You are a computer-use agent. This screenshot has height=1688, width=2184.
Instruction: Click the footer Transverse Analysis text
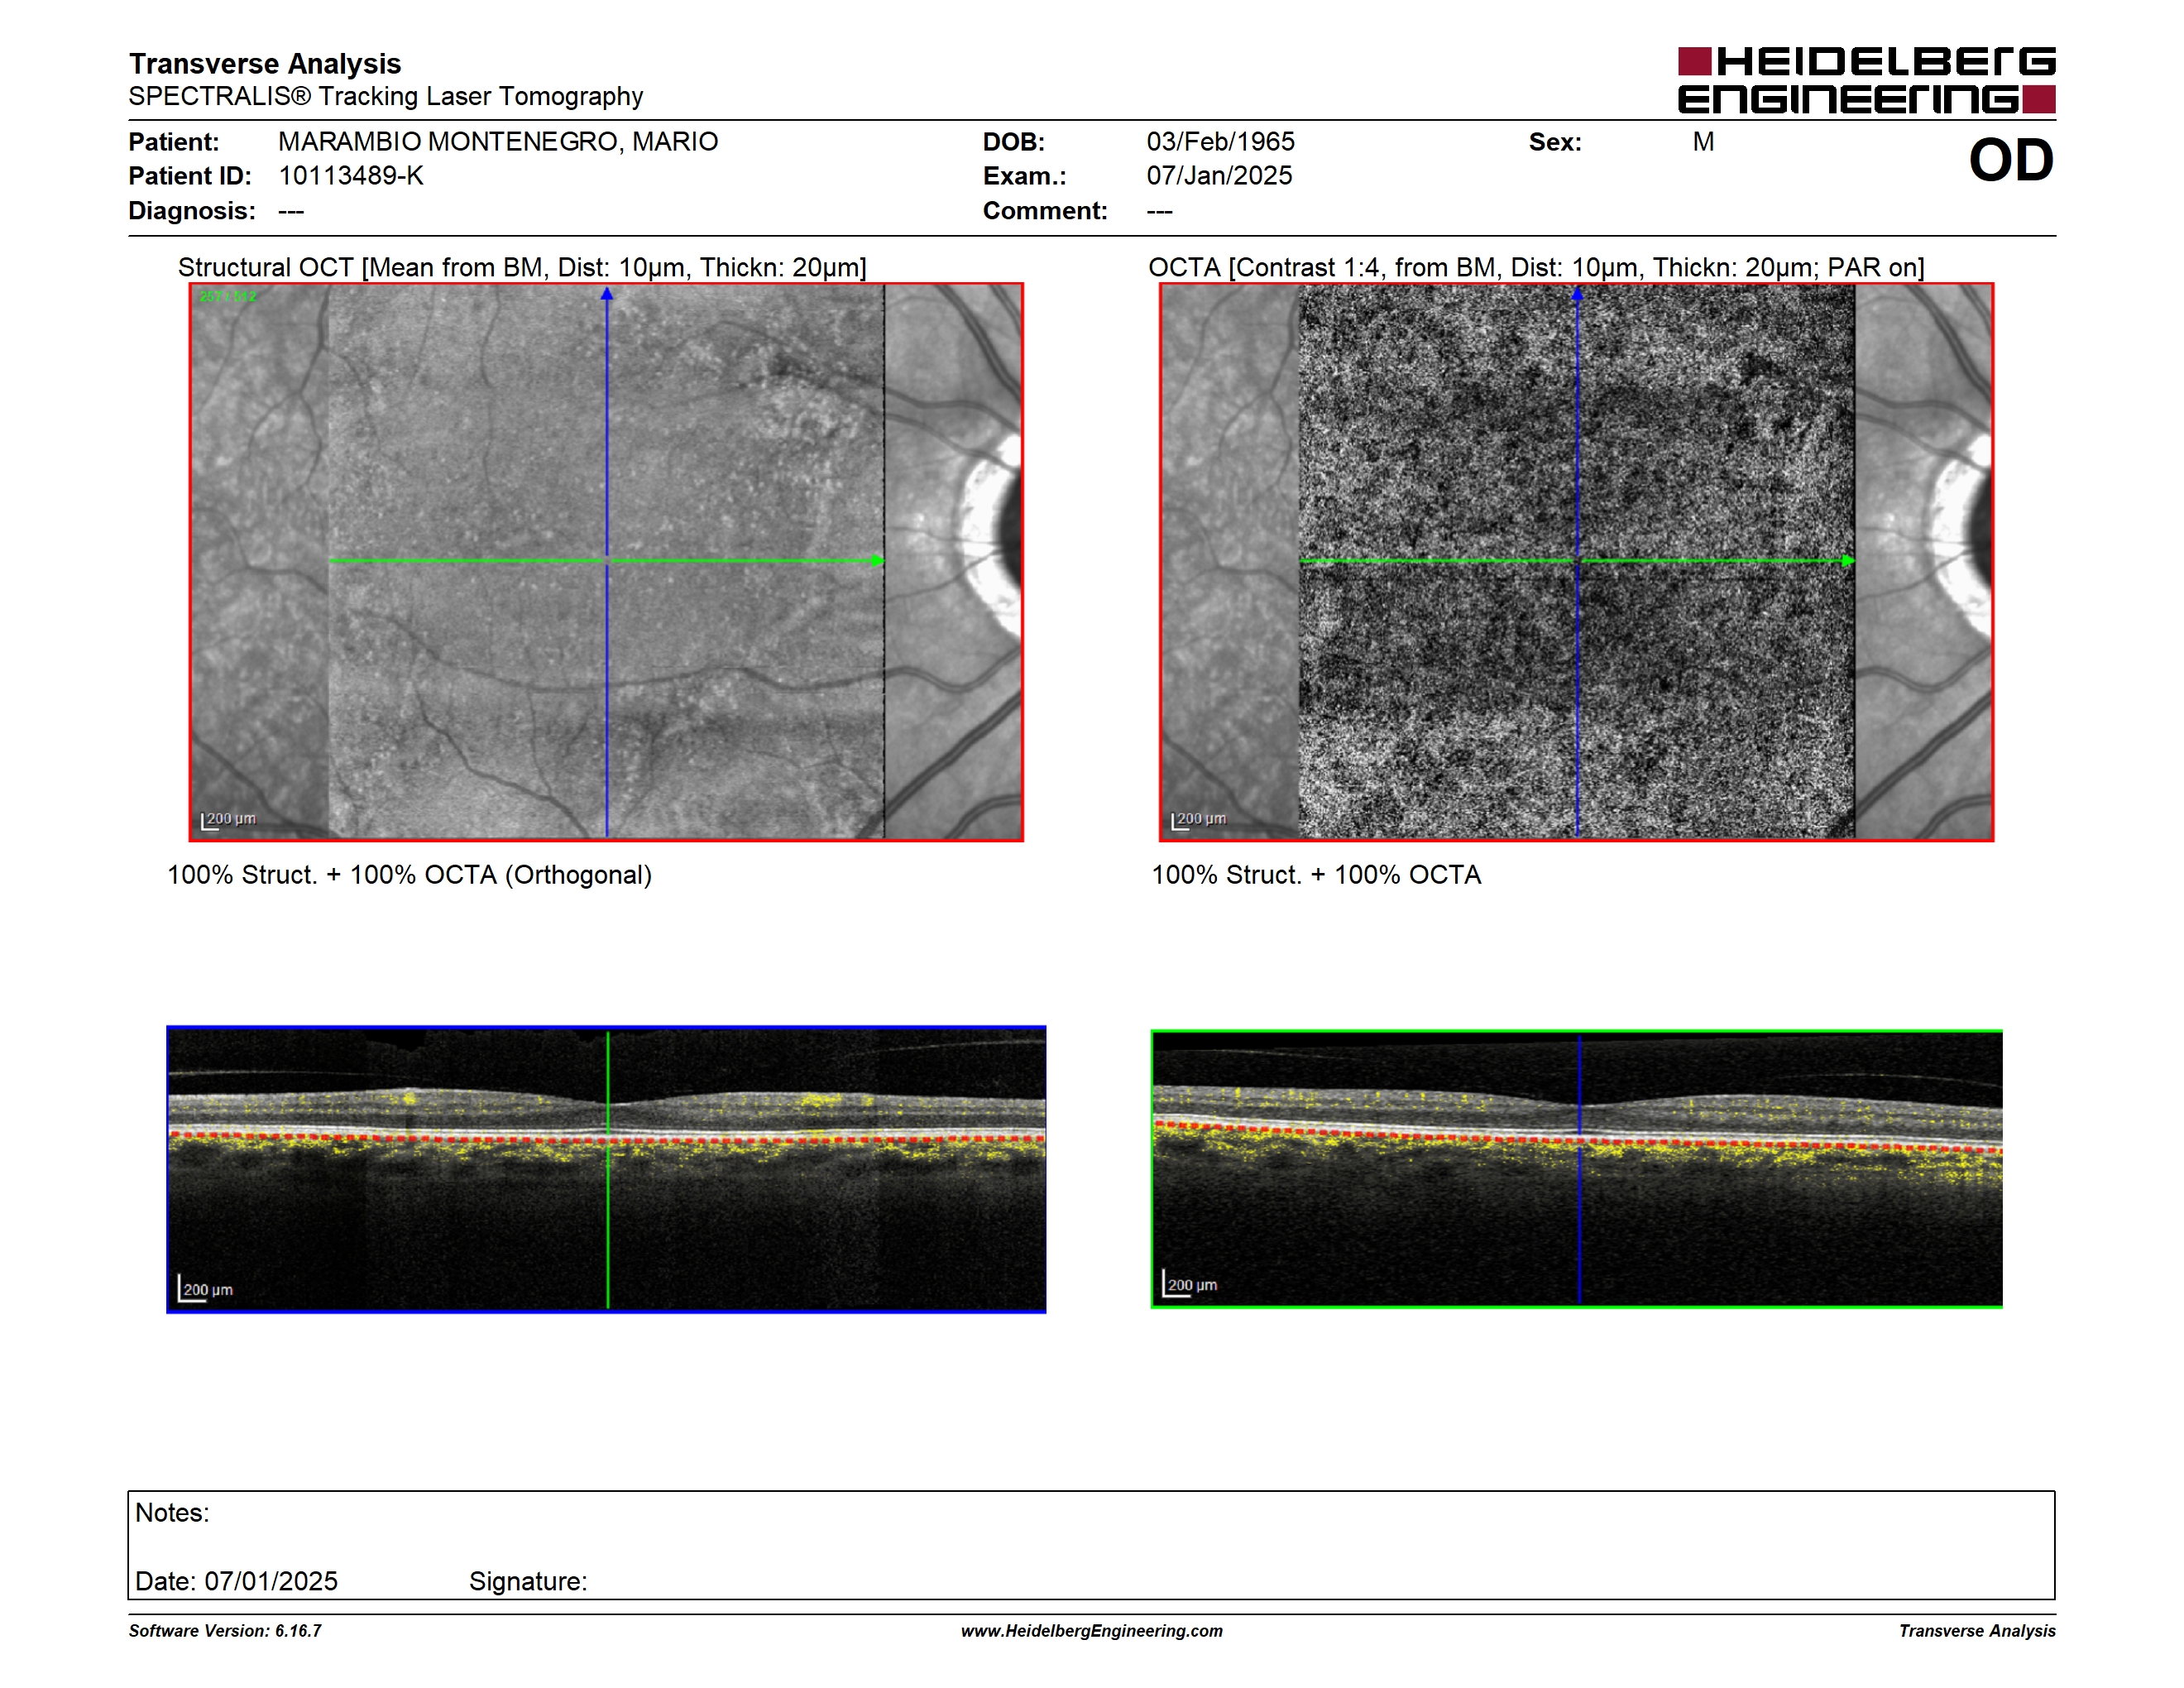tap(1977, 1631)
